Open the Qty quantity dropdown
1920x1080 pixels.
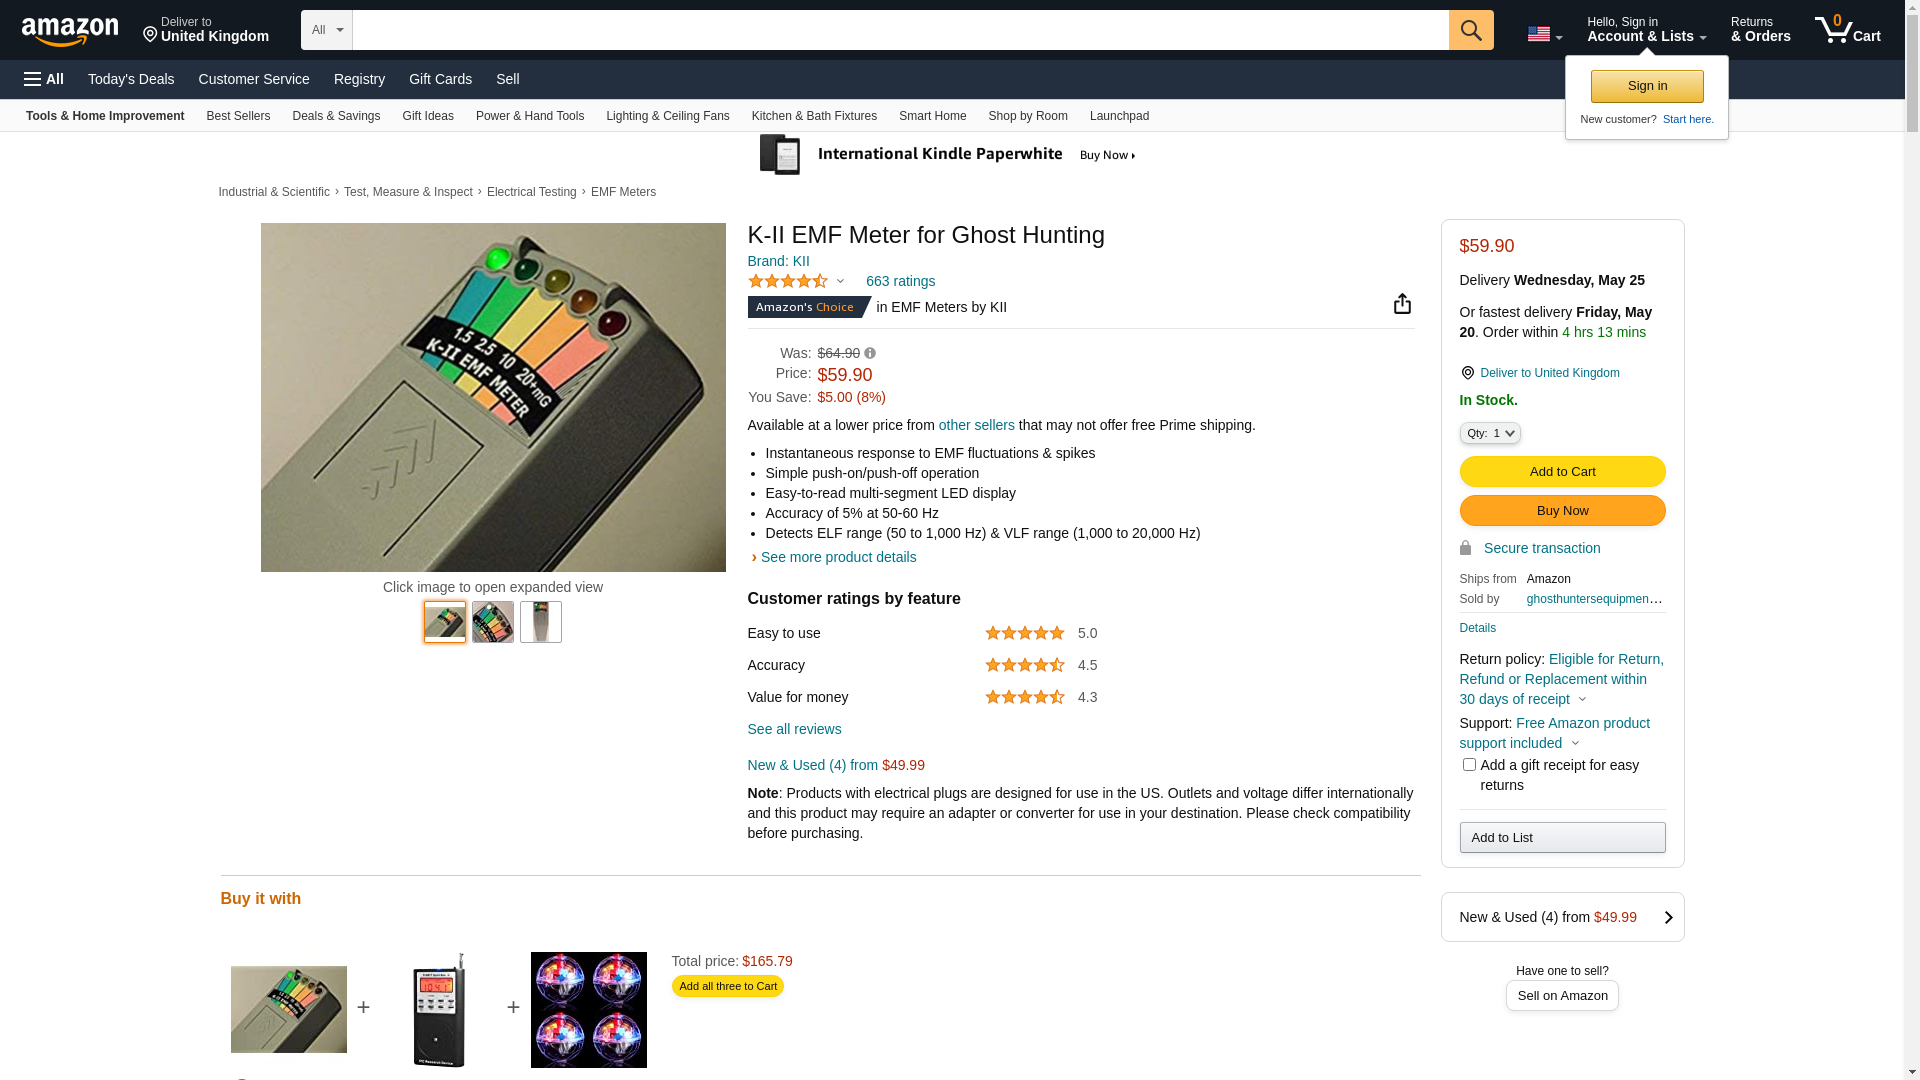(x=1490, y=433)
